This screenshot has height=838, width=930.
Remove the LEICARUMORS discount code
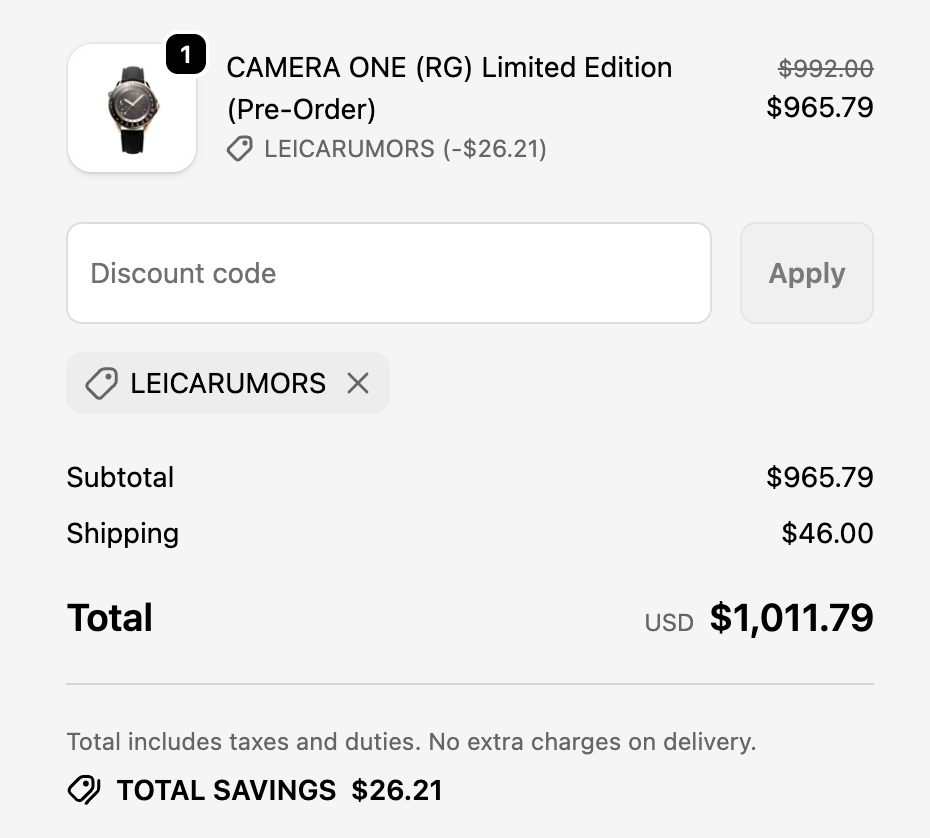tap(358, 383)
